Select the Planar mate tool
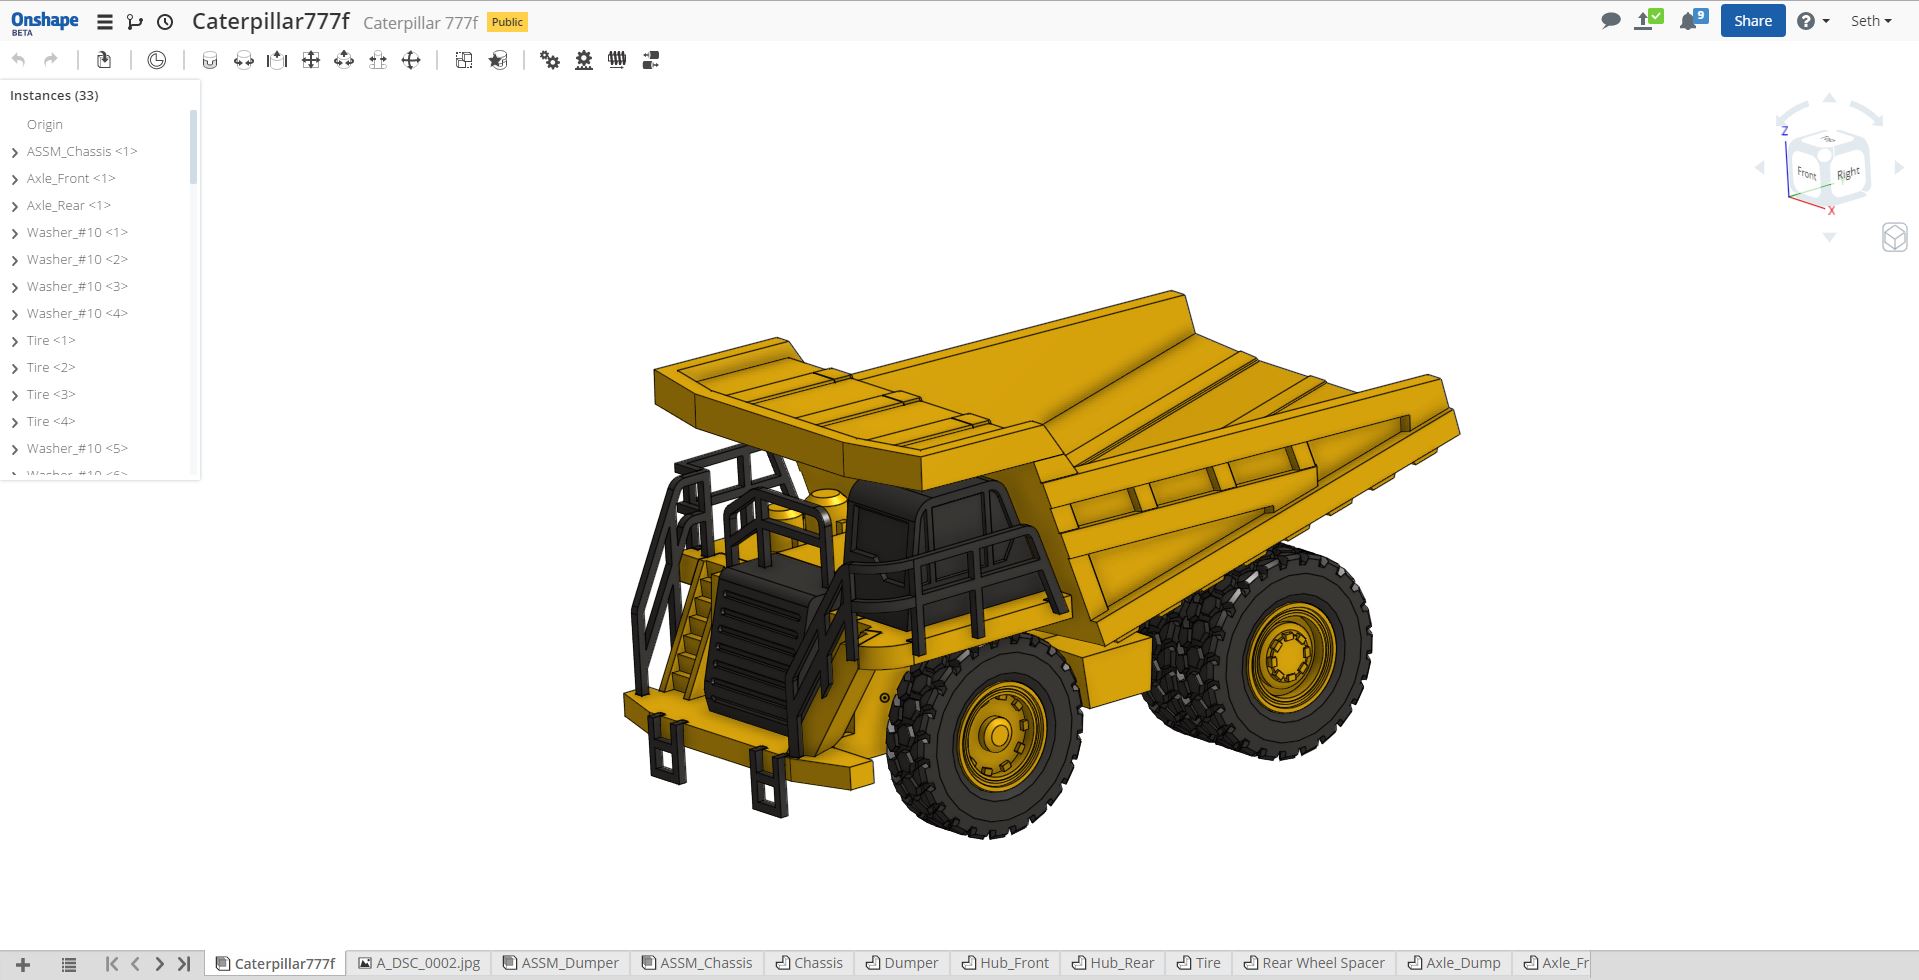This screenshot has width=1919, height=980. point(311,60)
